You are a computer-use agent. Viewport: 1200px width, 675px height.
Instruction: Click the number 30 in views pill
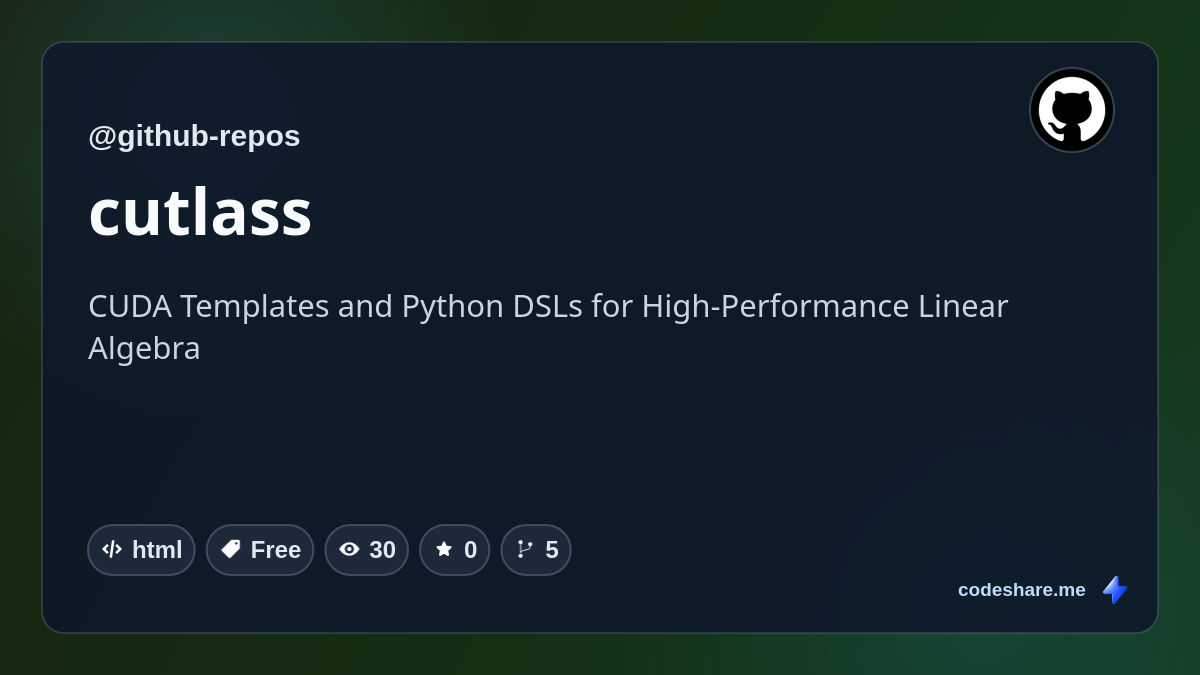tap(382, 550)
